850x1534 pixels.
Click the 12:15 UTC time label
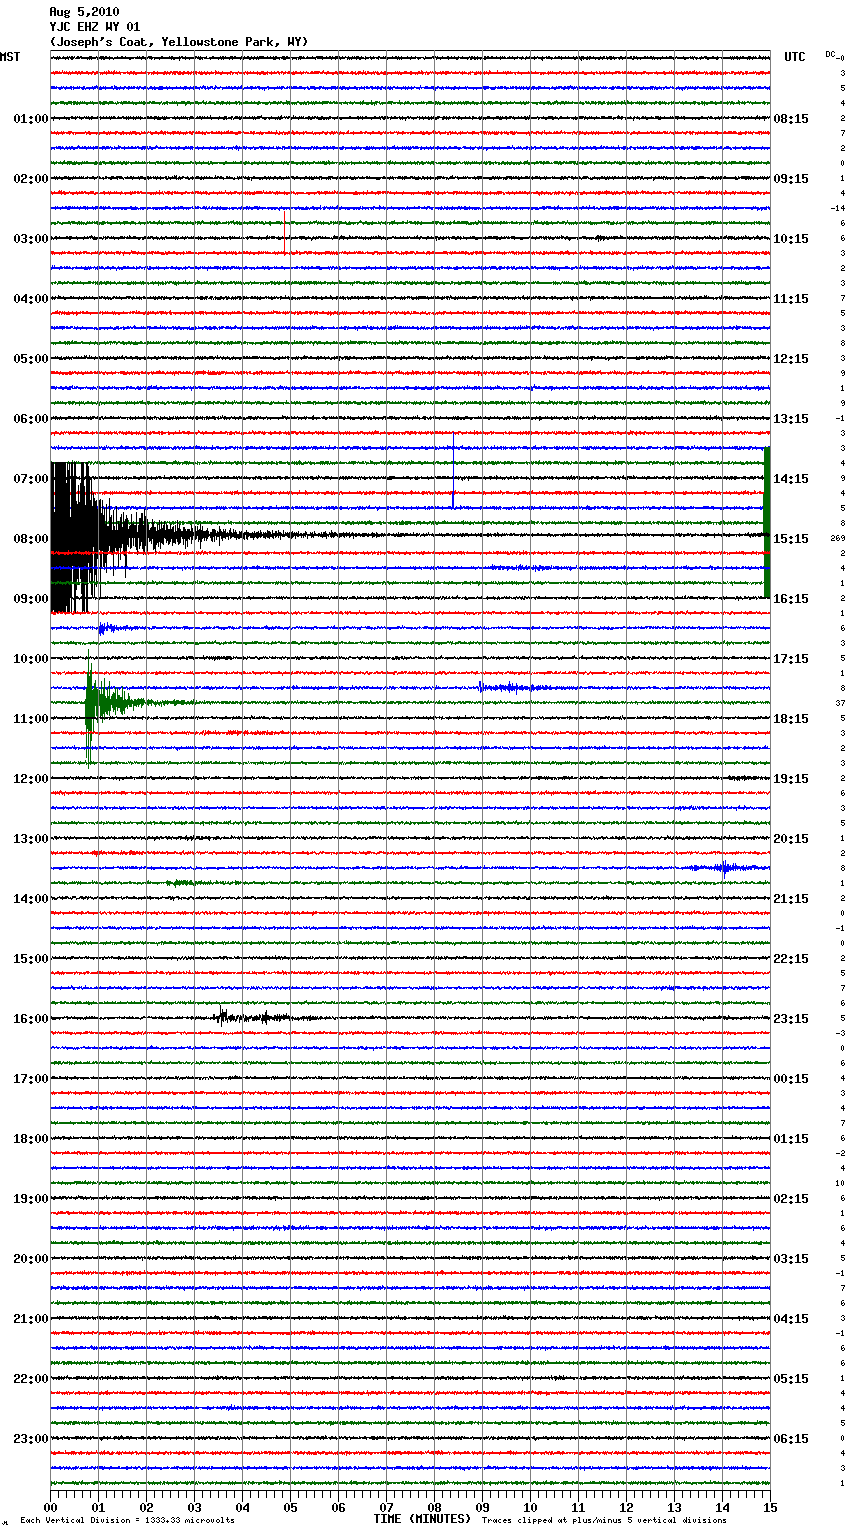coord(791,359)
